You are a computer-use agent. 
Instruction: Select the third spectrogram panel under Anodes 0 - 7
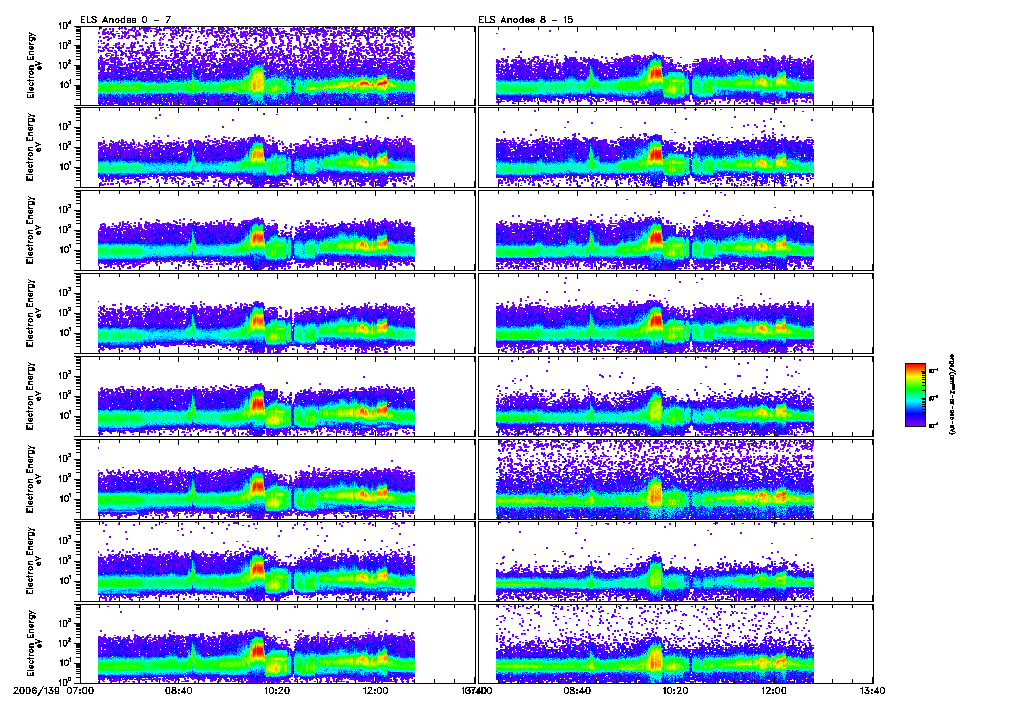[x=276, y=231]
